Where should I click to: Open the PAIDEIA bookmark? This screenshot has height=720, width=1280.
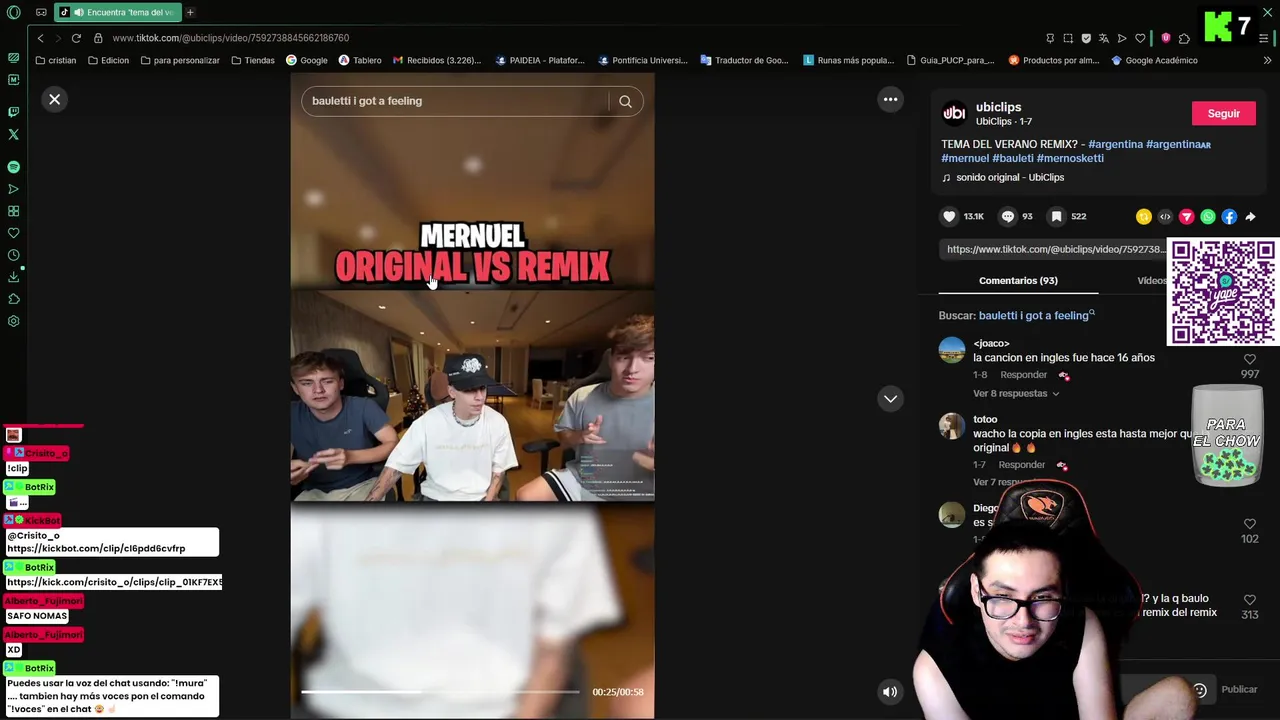tap(540, 60)
